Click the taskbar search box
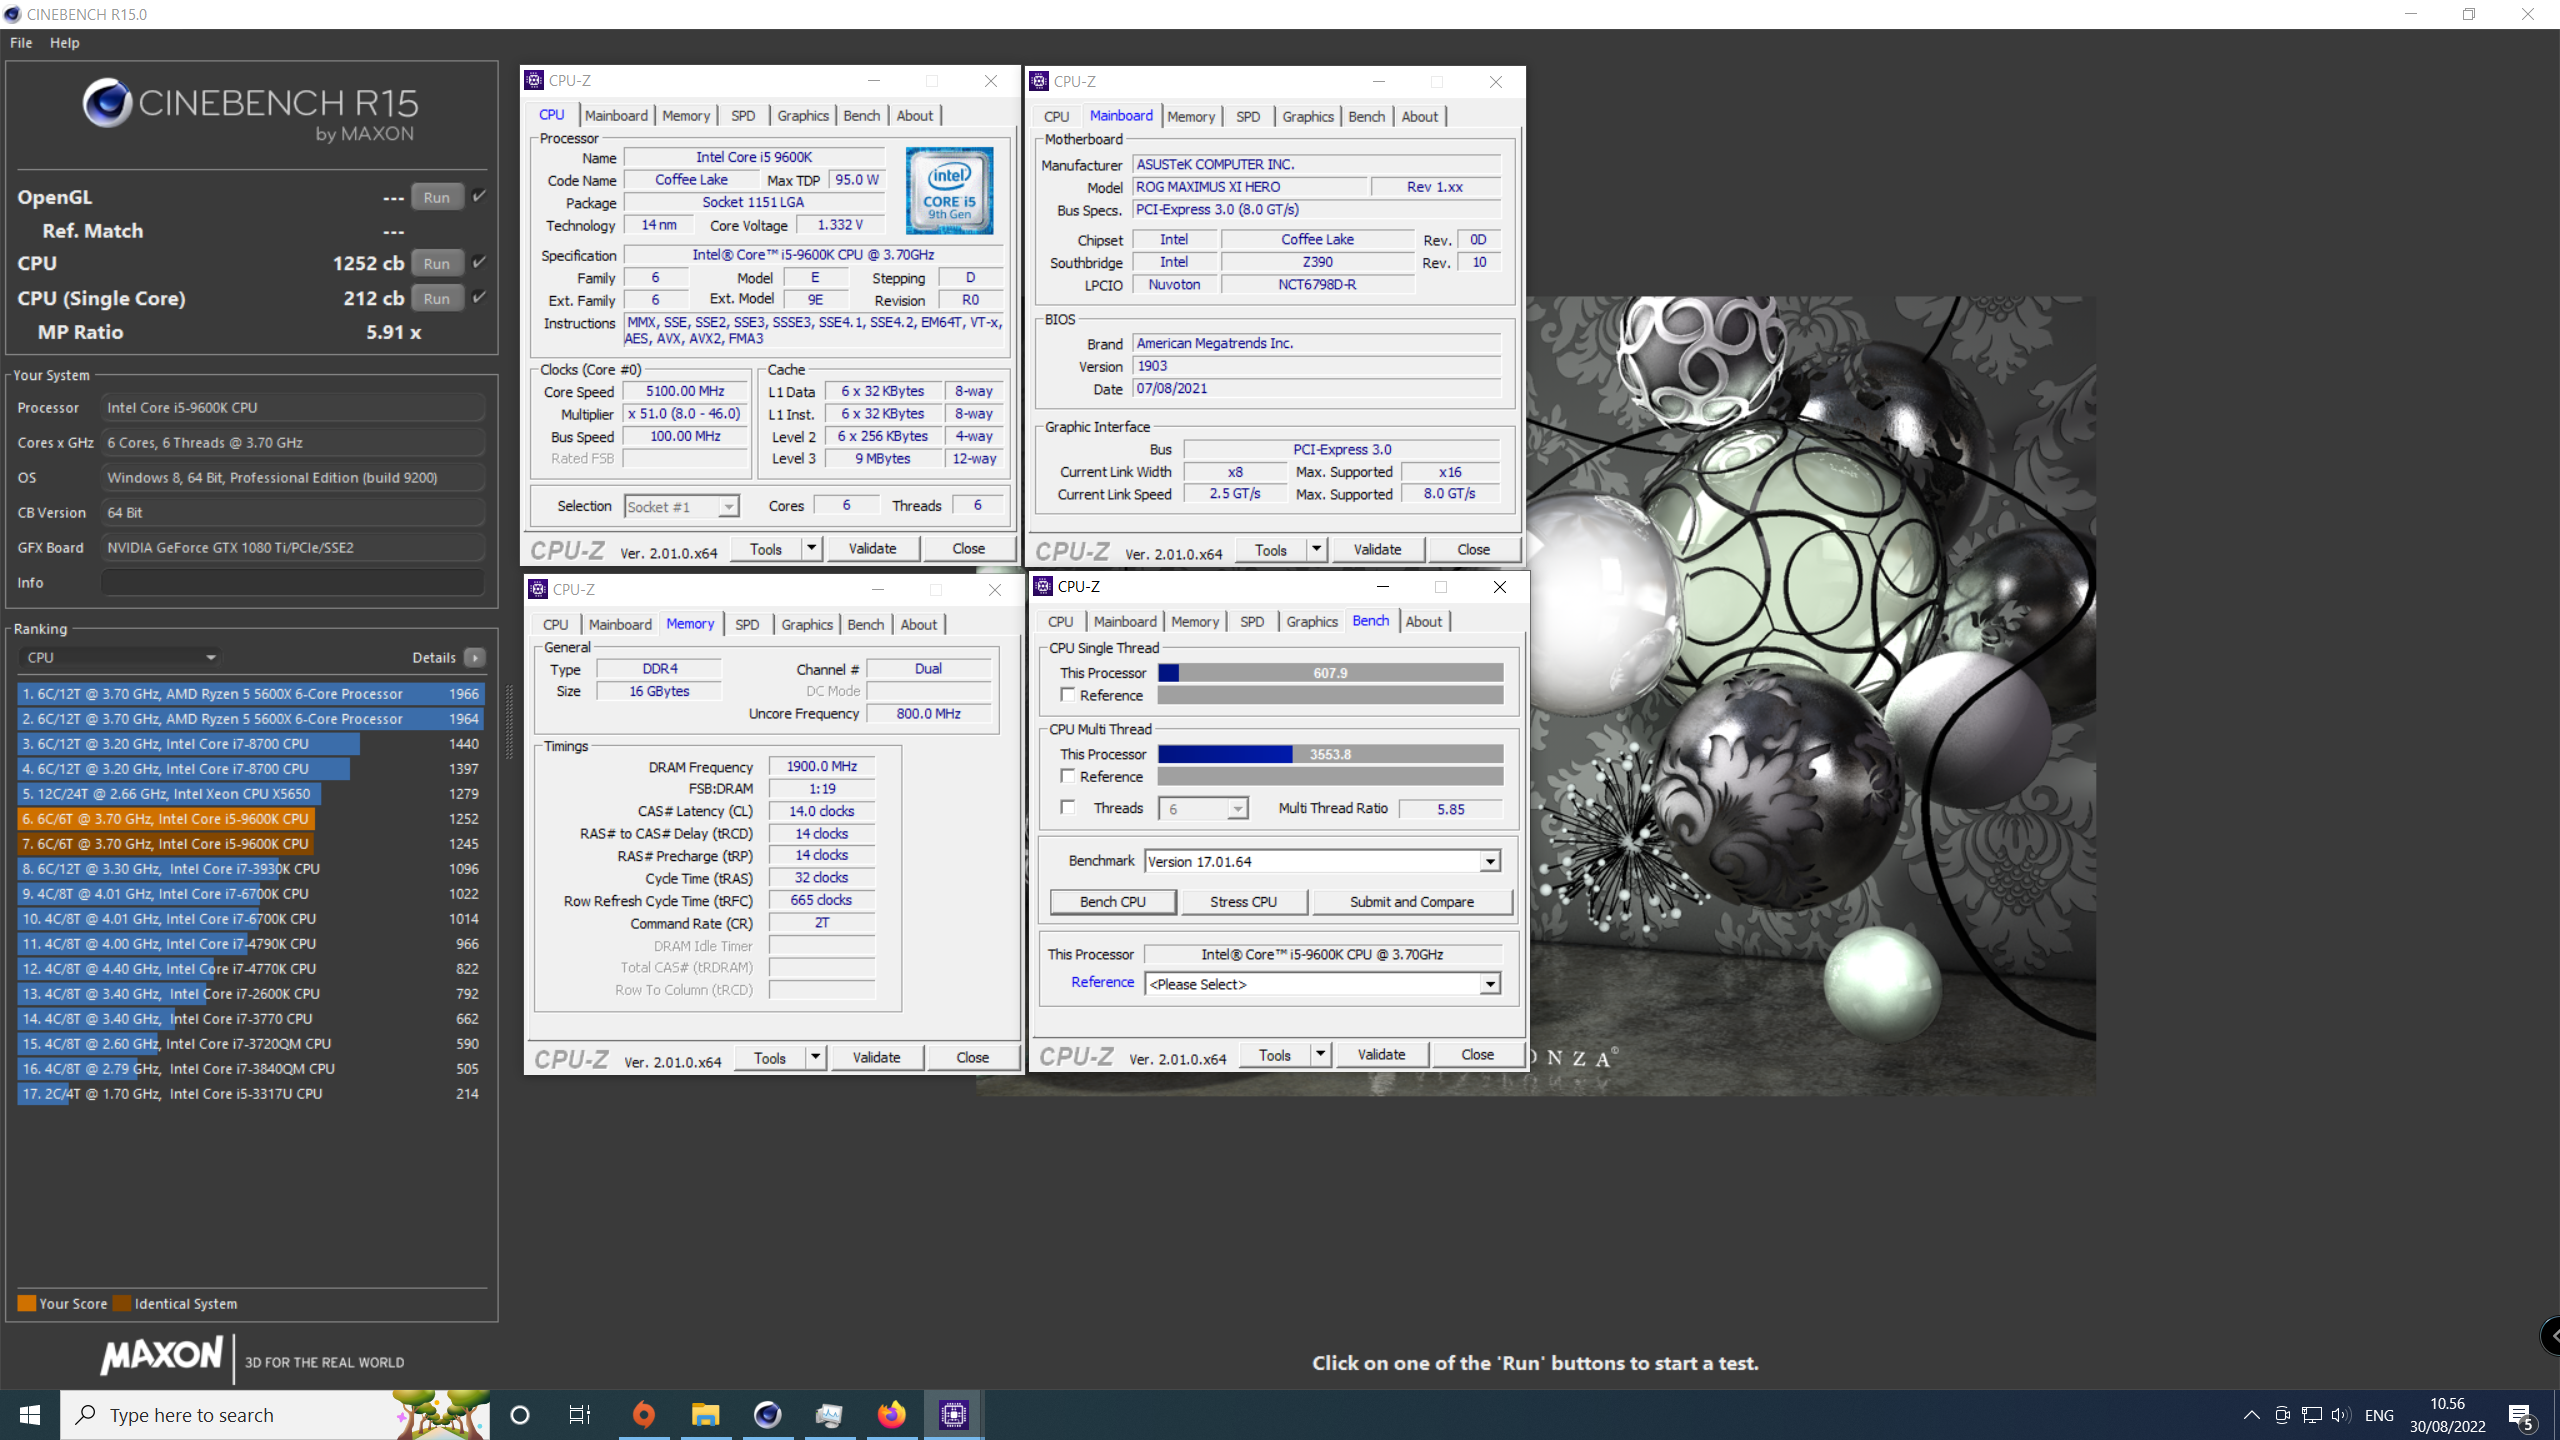Viewport: 2560px width, 1440px height. point(275,1415)
